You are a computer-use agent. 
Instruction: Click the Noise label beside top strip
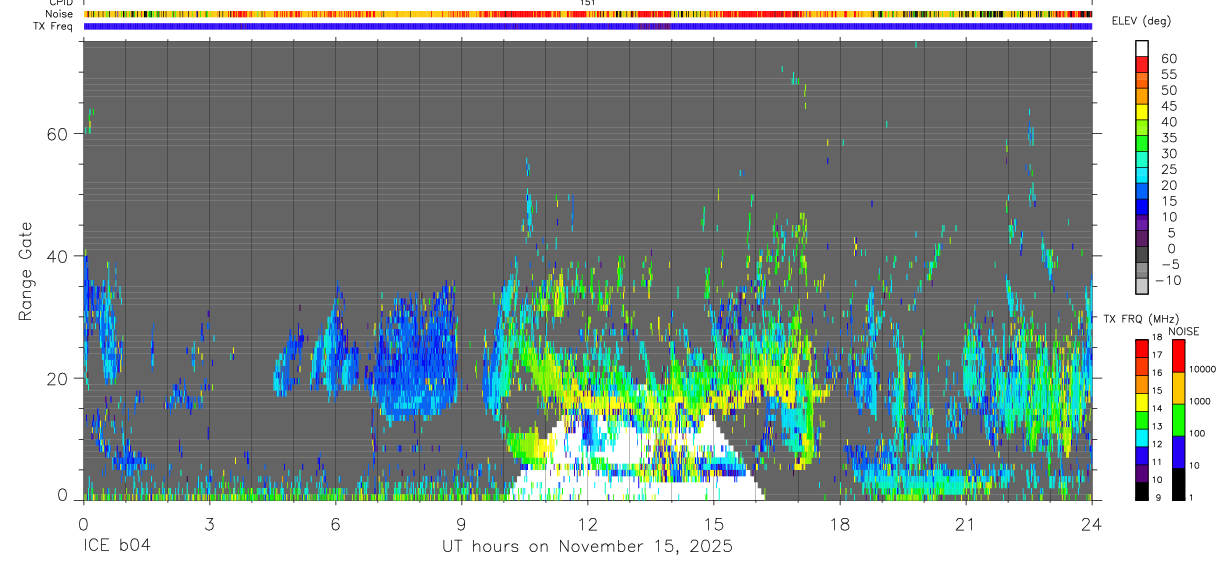[59, 15]
